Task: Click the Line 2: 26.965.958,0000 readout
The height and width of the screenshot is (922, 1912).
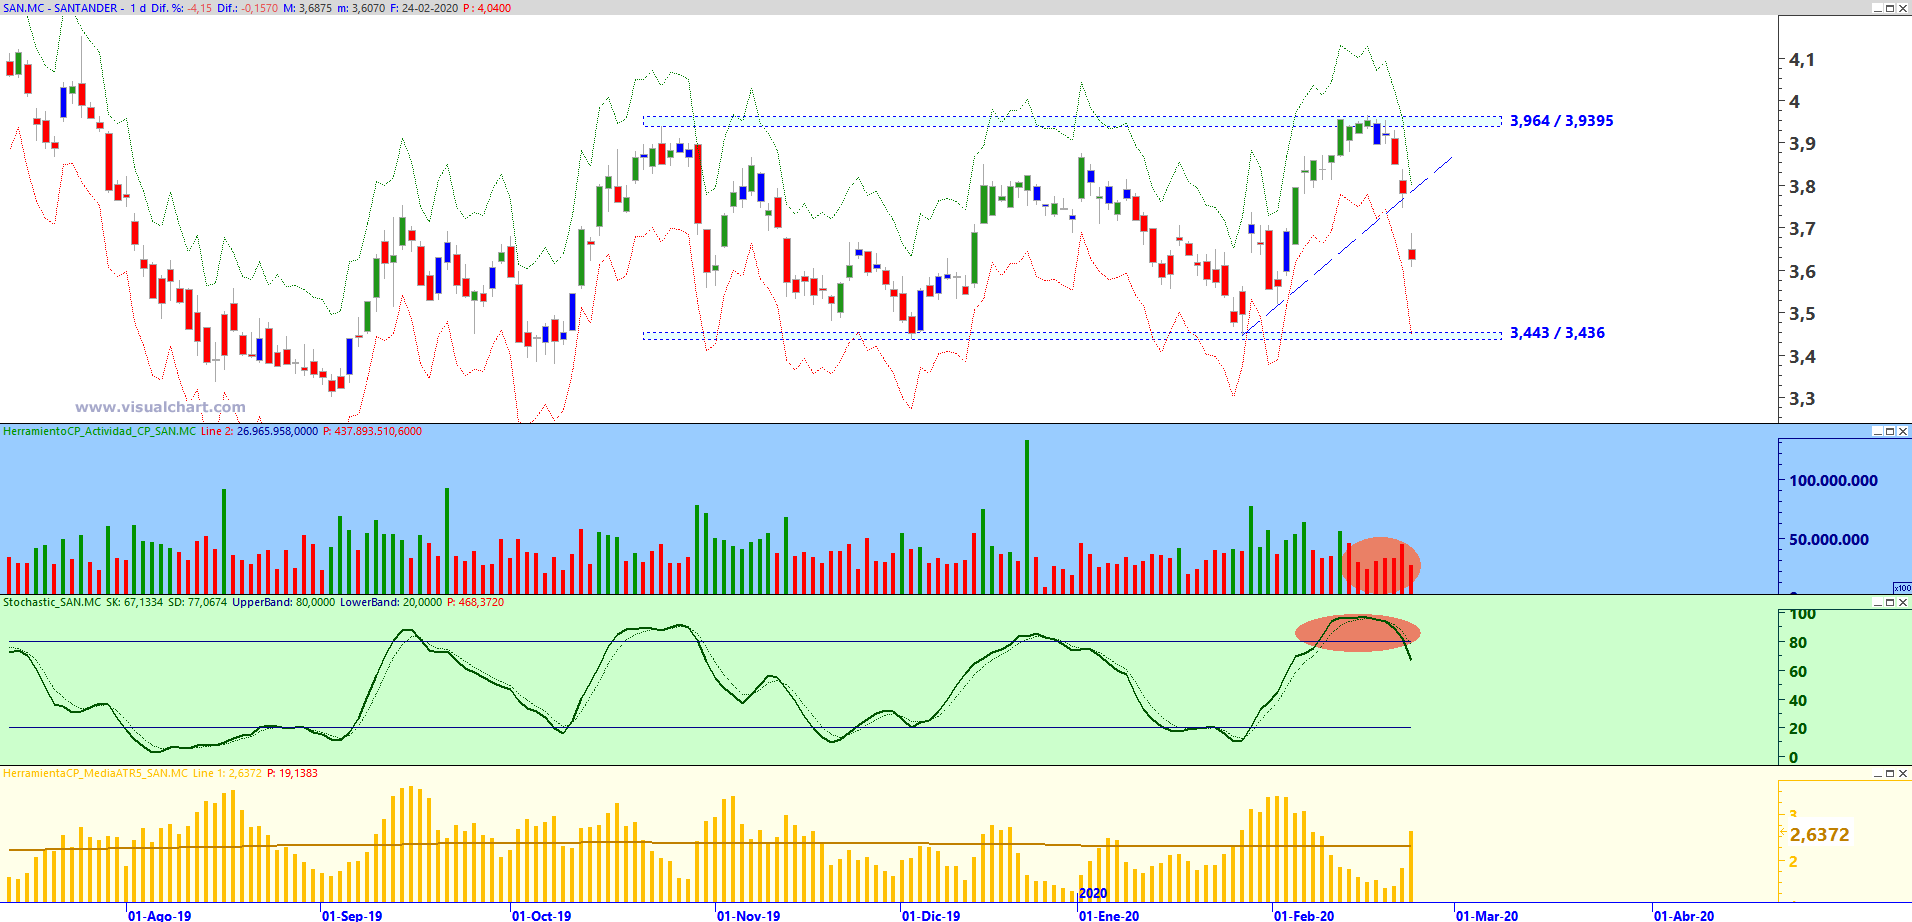Action: 259,432
